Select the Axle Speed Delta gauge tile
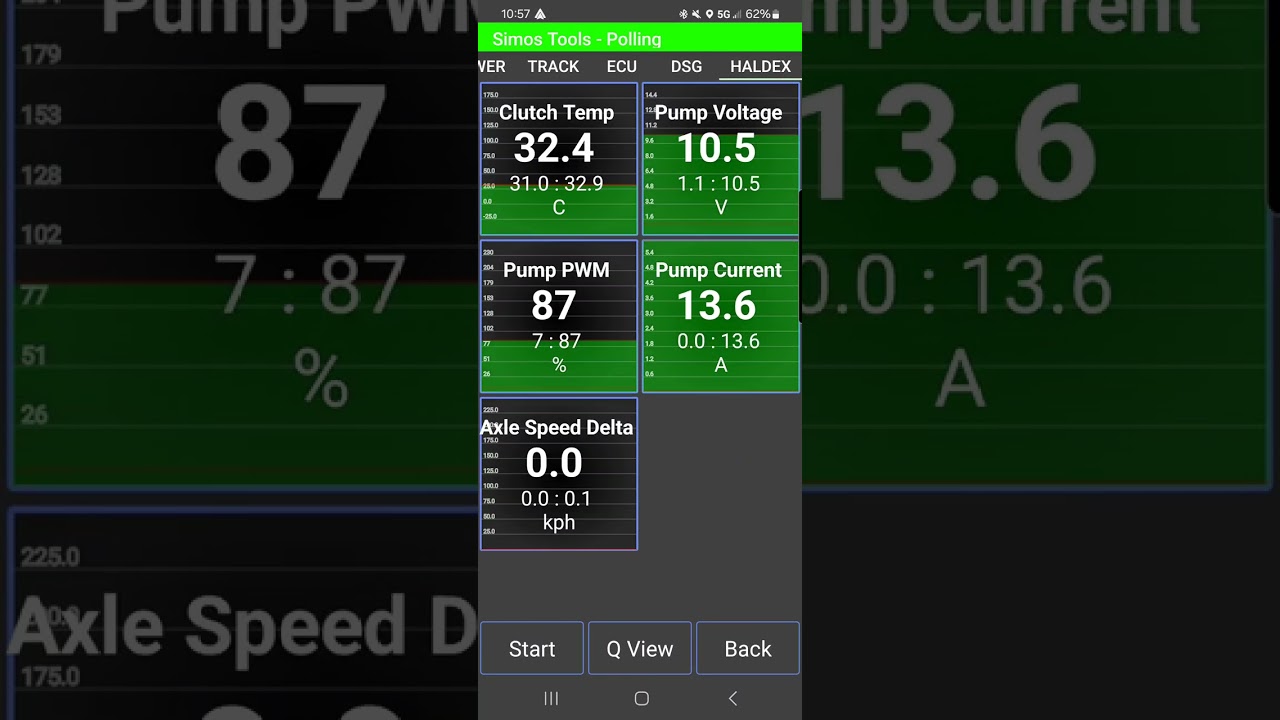 [x=559, y=474]
